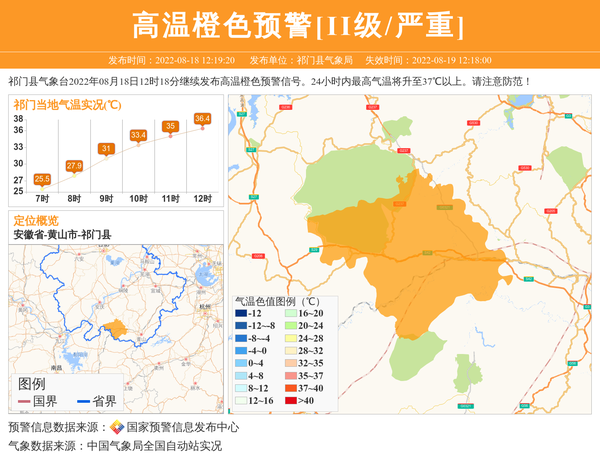Click the National Early Warning Center logo icon

(117, 427)
